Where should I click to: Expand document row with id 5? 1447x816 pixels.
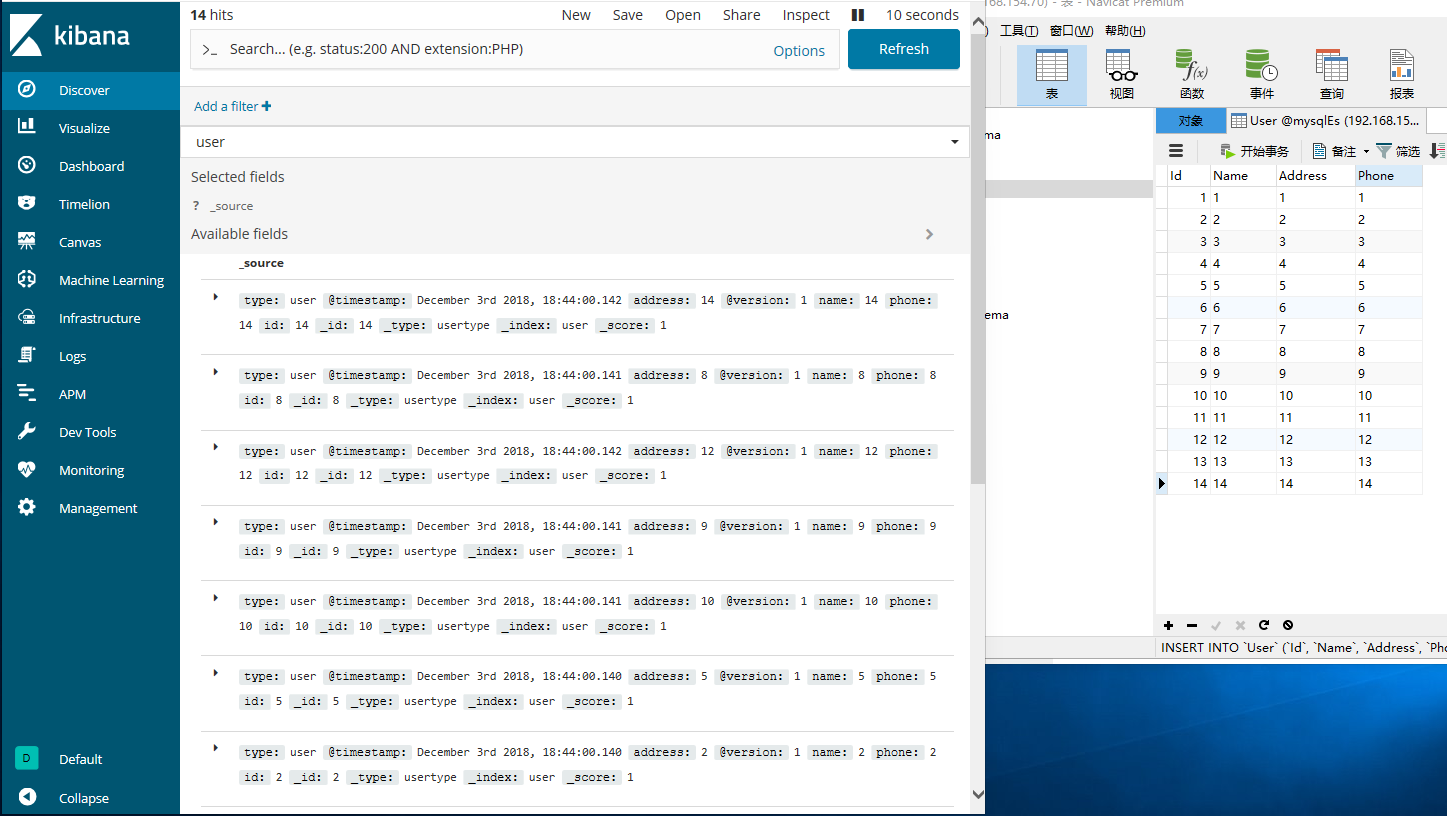pos(216,673)
